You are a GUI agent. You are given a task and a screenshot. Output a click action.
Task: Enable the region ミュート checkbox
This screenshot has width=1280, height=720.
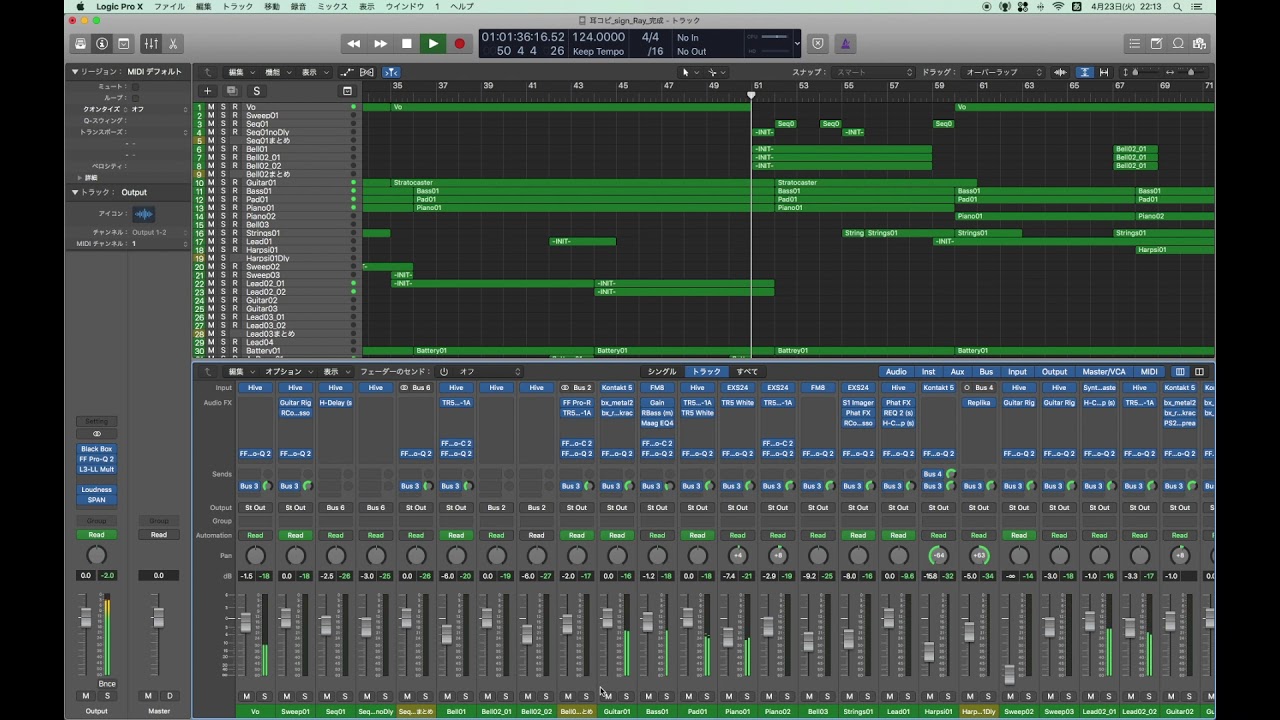[135, 87]
